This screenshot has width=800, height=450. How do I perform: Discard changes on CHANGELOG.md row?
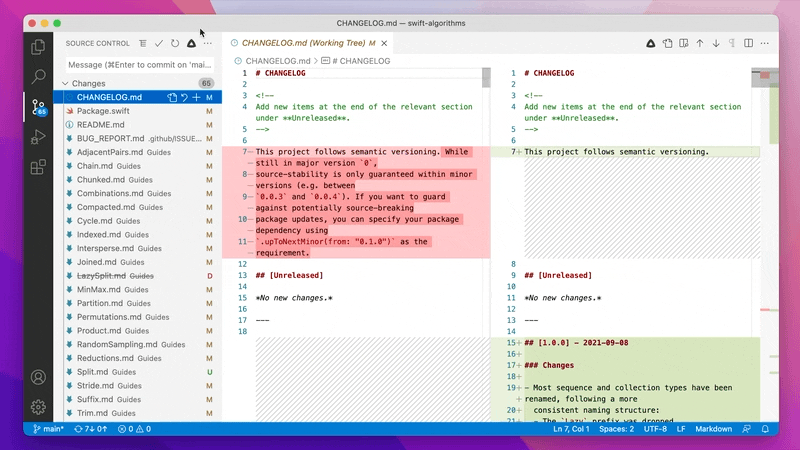[184, 97]
